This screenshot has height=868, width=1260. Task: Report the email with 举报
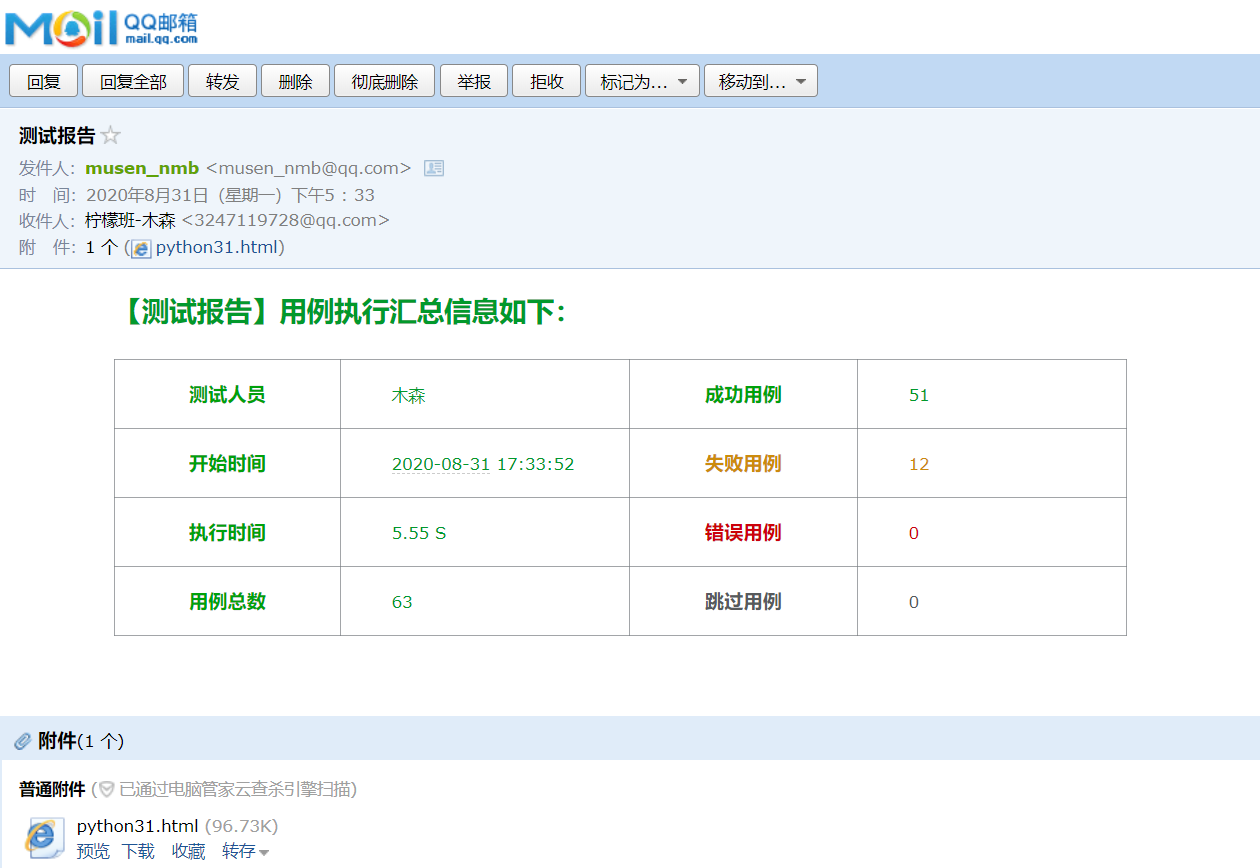[x=474, y=82]
